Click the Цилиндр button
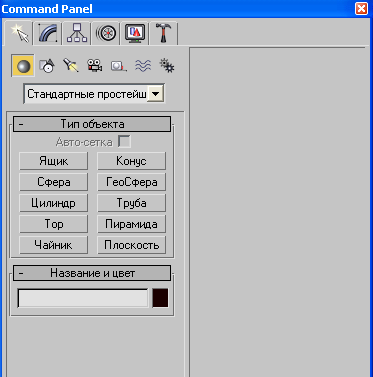Image resolution: width=373 pixels, height=377 pixels. click(54, 203)
